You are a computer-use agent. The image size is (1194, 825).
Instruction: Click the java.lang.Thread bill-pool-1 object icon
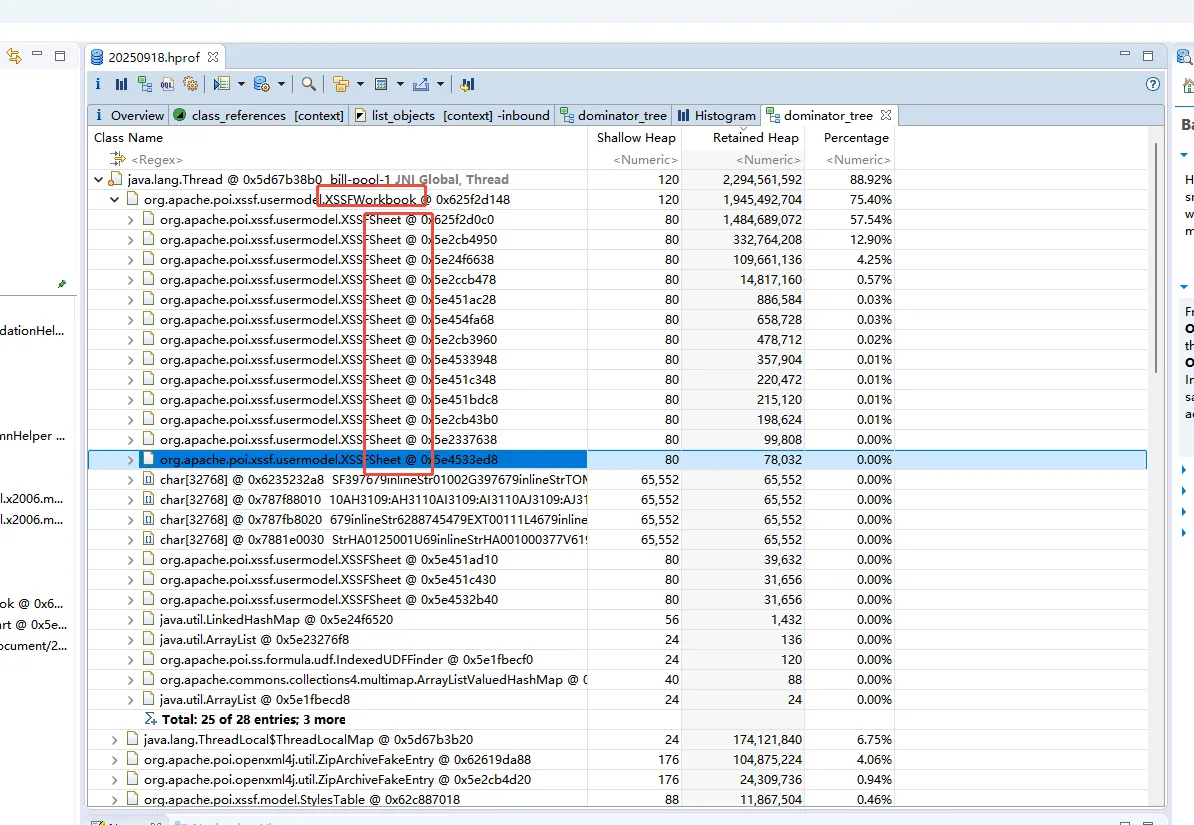116,179
